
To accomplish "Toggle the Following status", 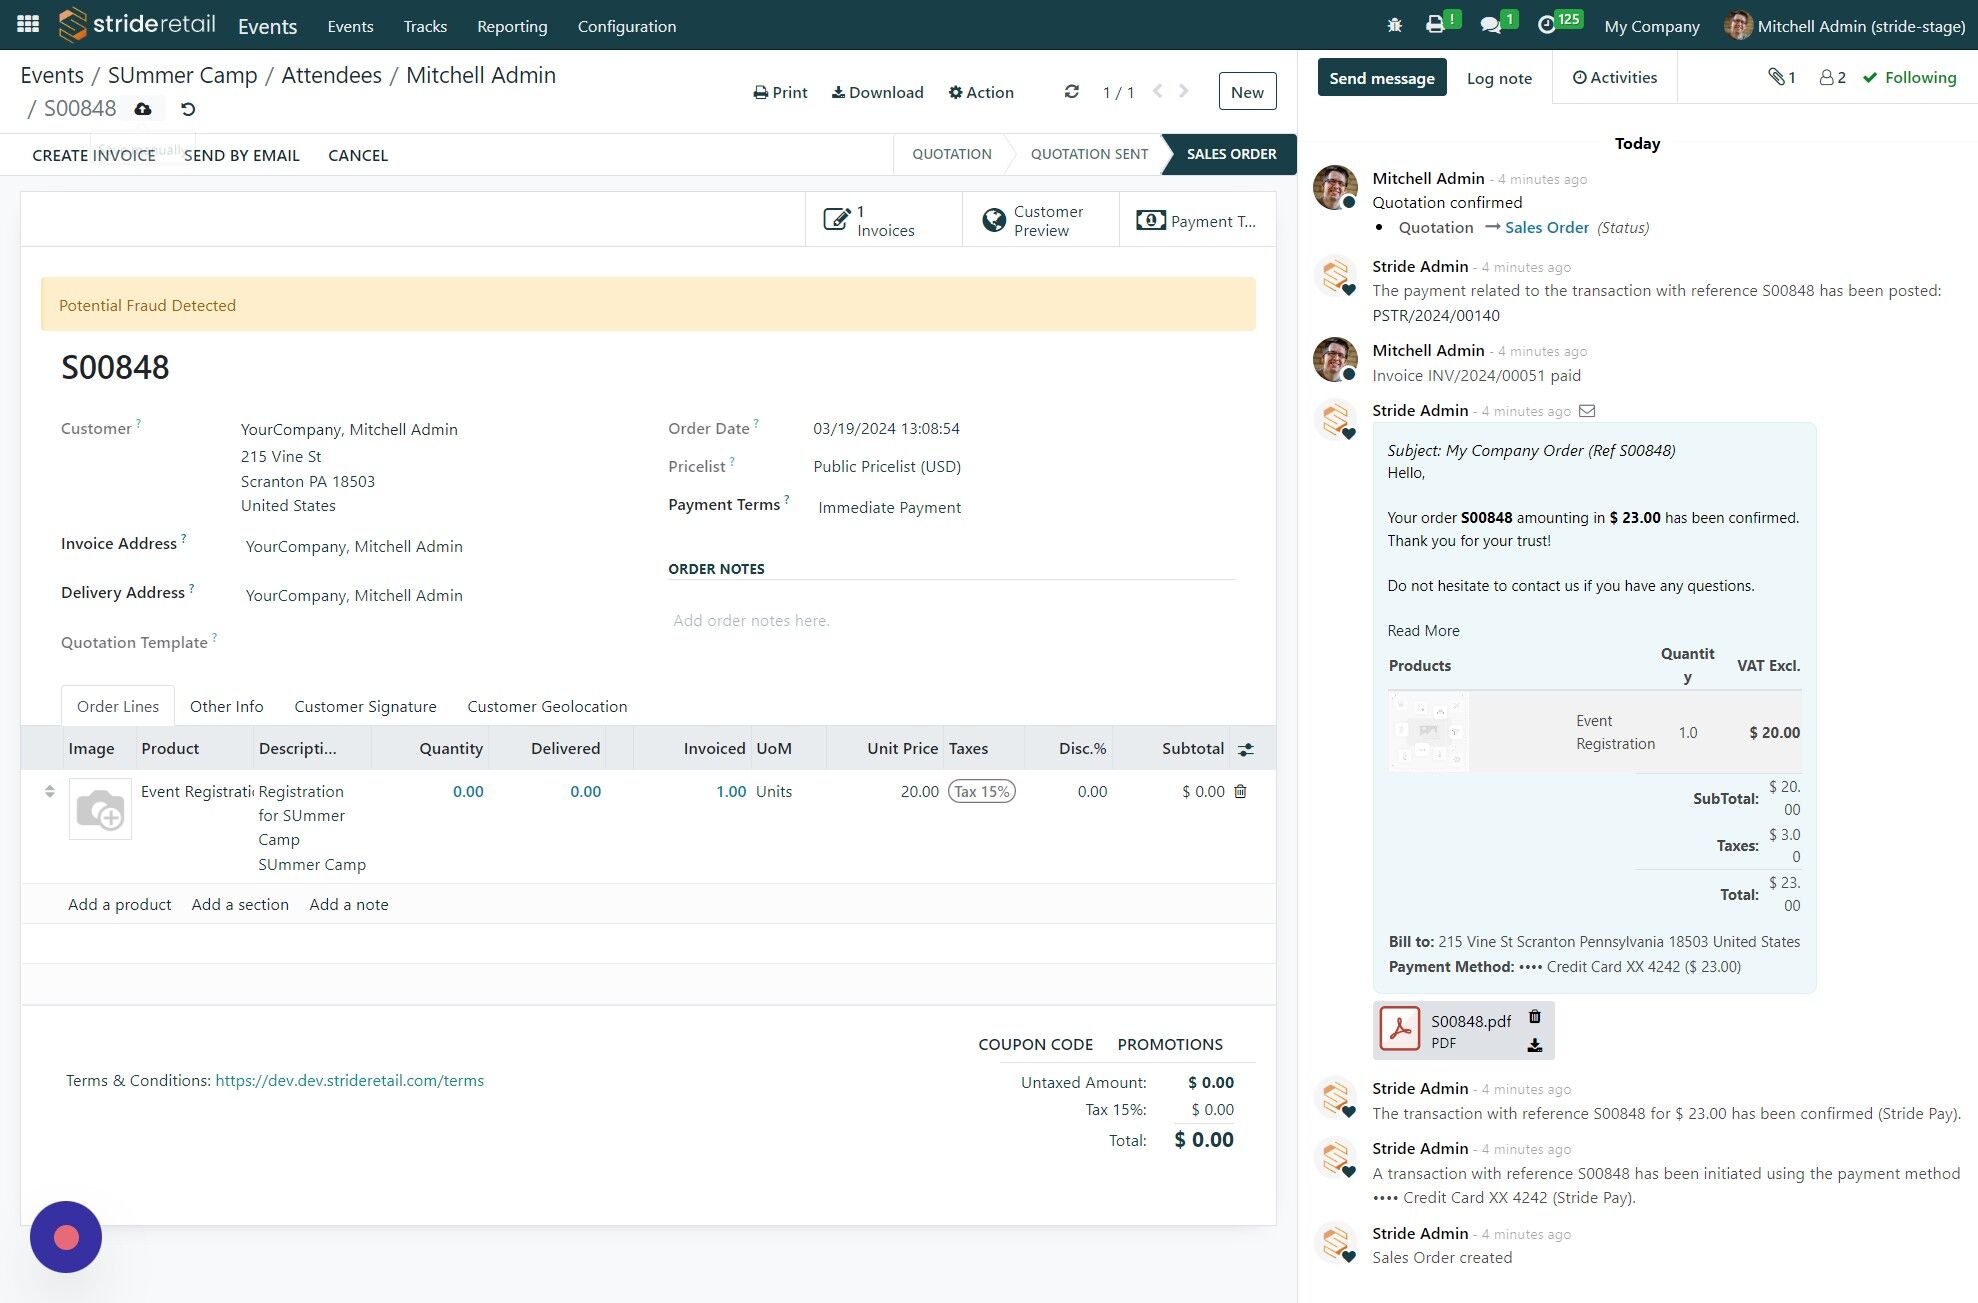I will pos(1909,77).
